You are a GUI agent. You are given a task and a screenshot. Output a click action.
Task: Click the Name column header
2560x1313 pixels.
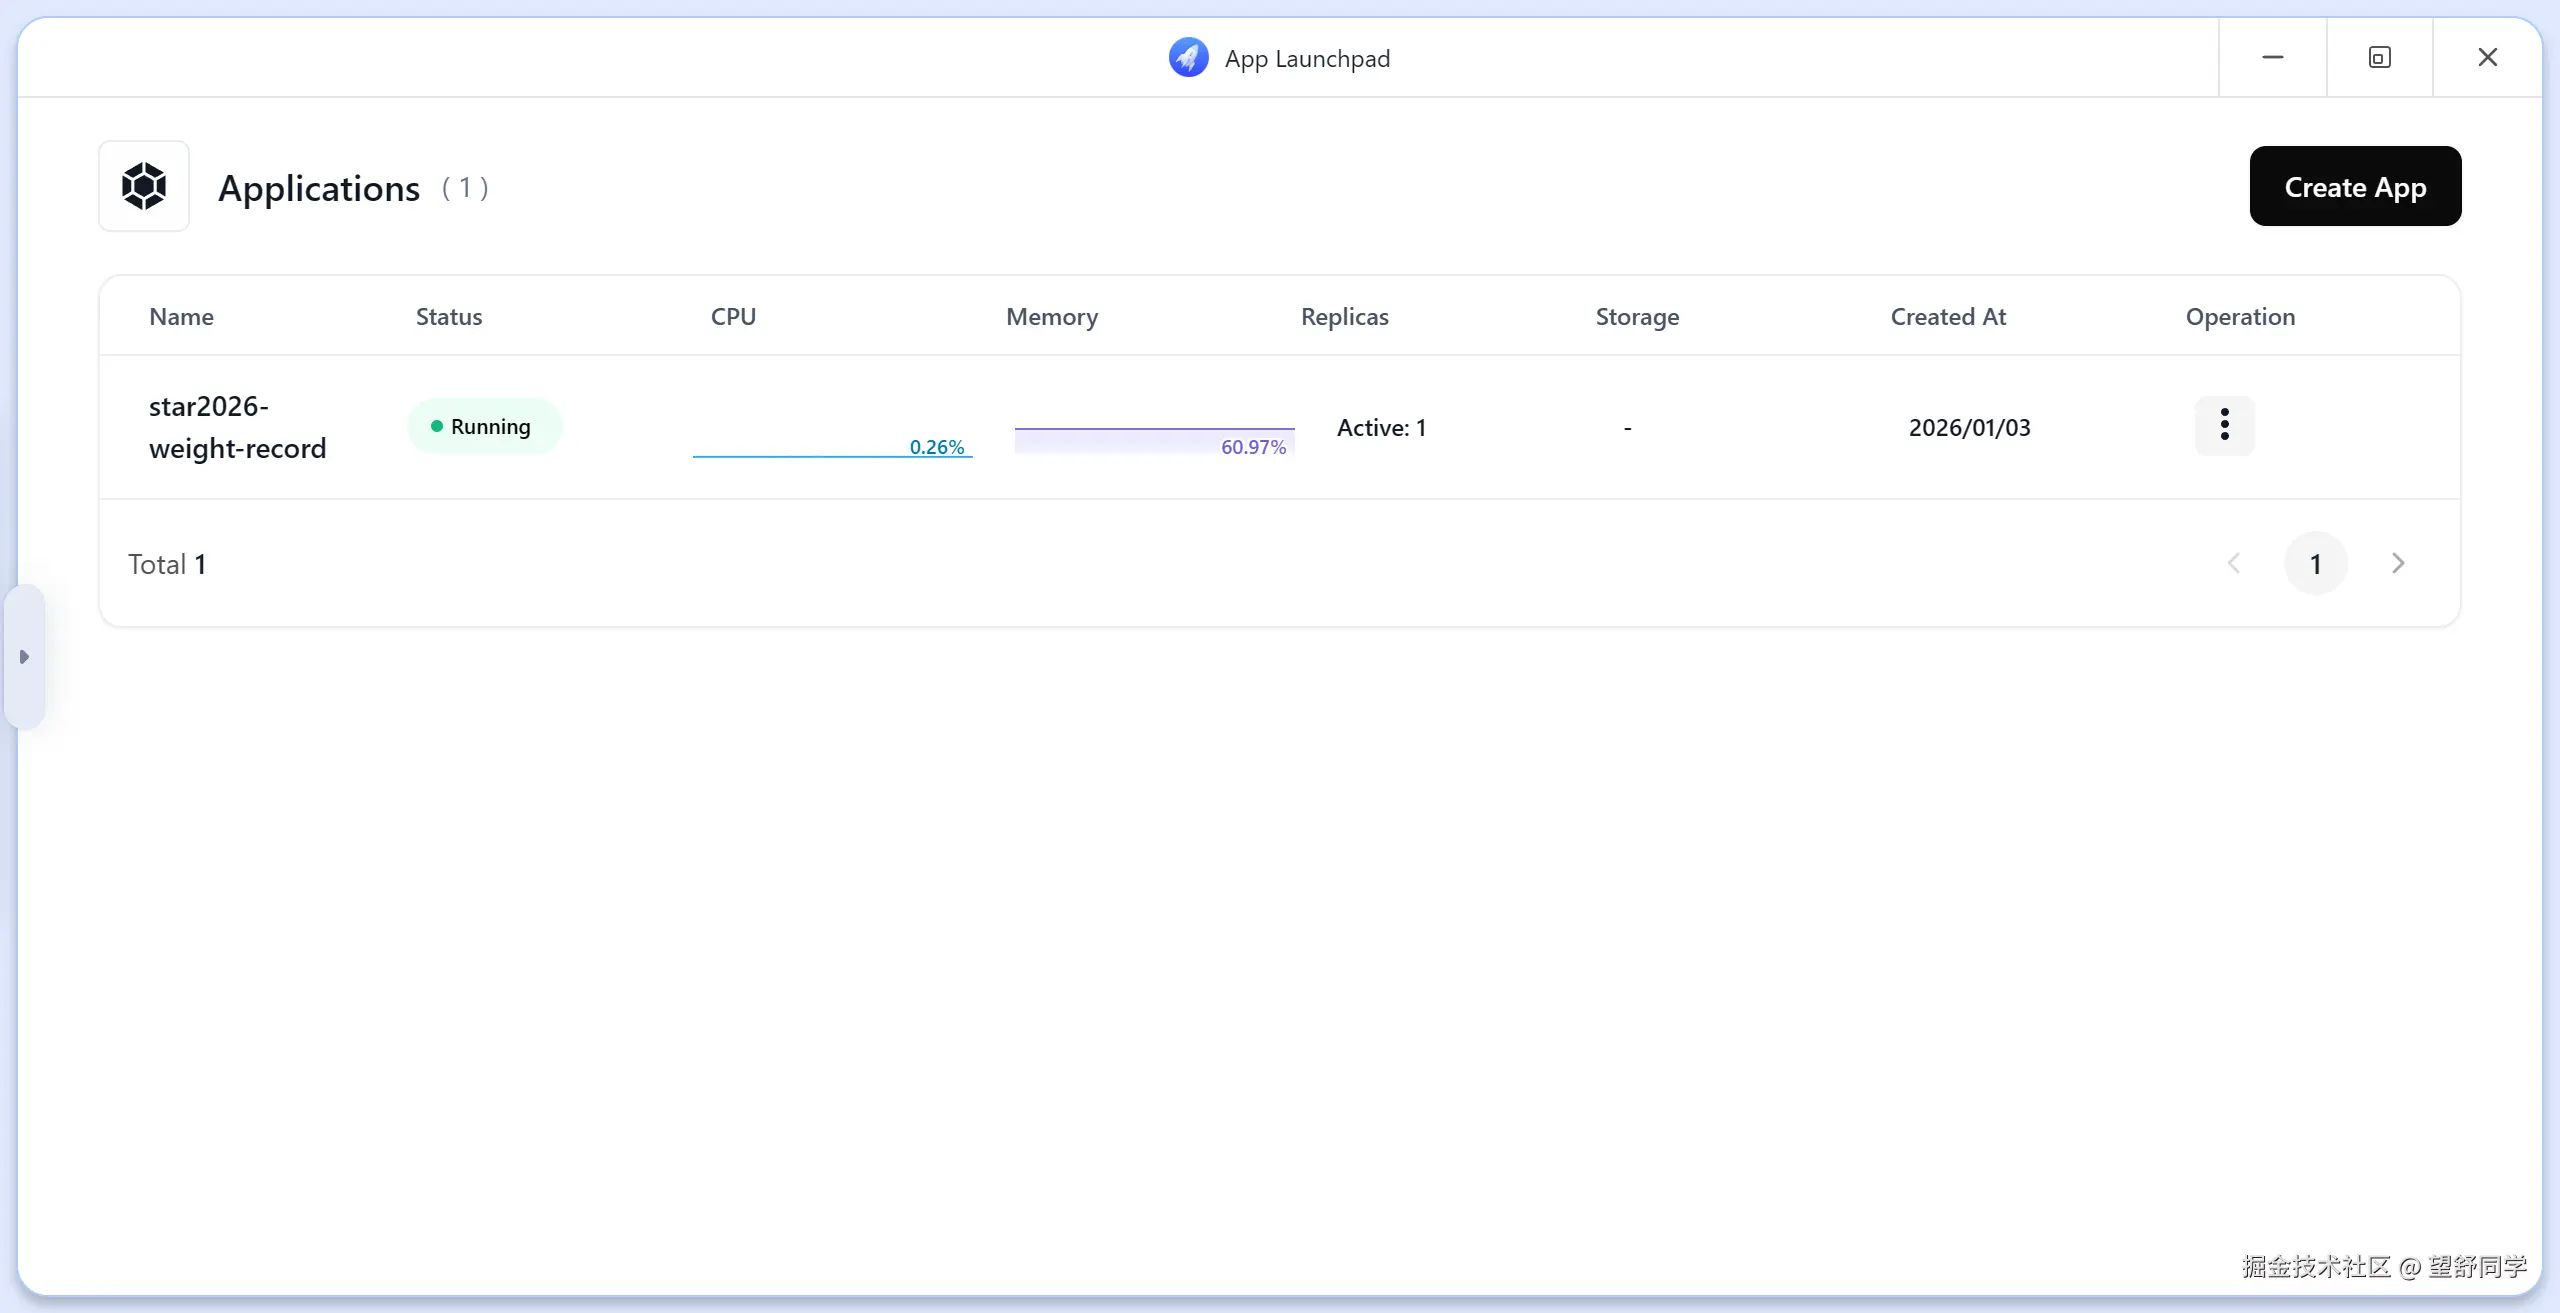tap(181, 317)
